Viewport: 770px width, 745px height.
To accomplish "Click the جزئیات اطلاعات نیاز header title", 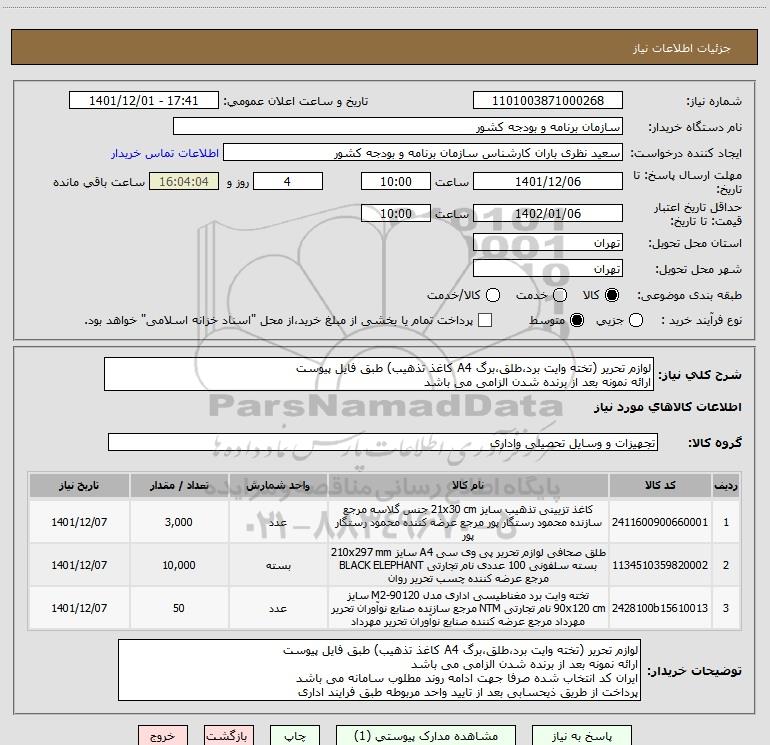I will pyautogui.click(x=682, y=48).
